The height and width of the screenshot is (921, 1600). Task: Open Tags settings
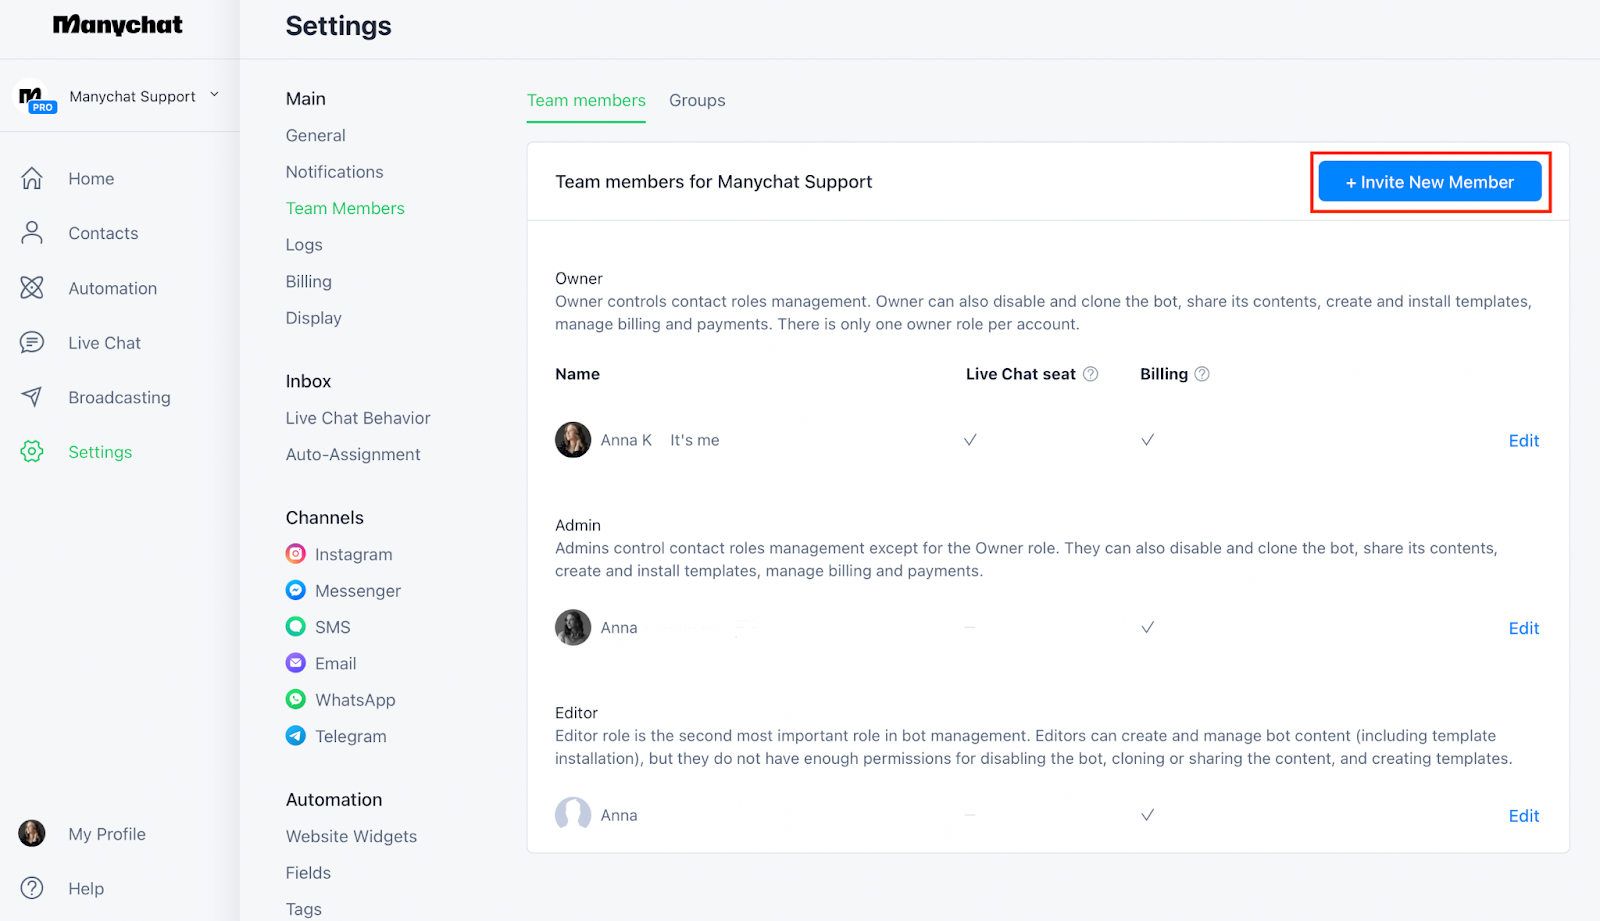(x=304, y=909)
